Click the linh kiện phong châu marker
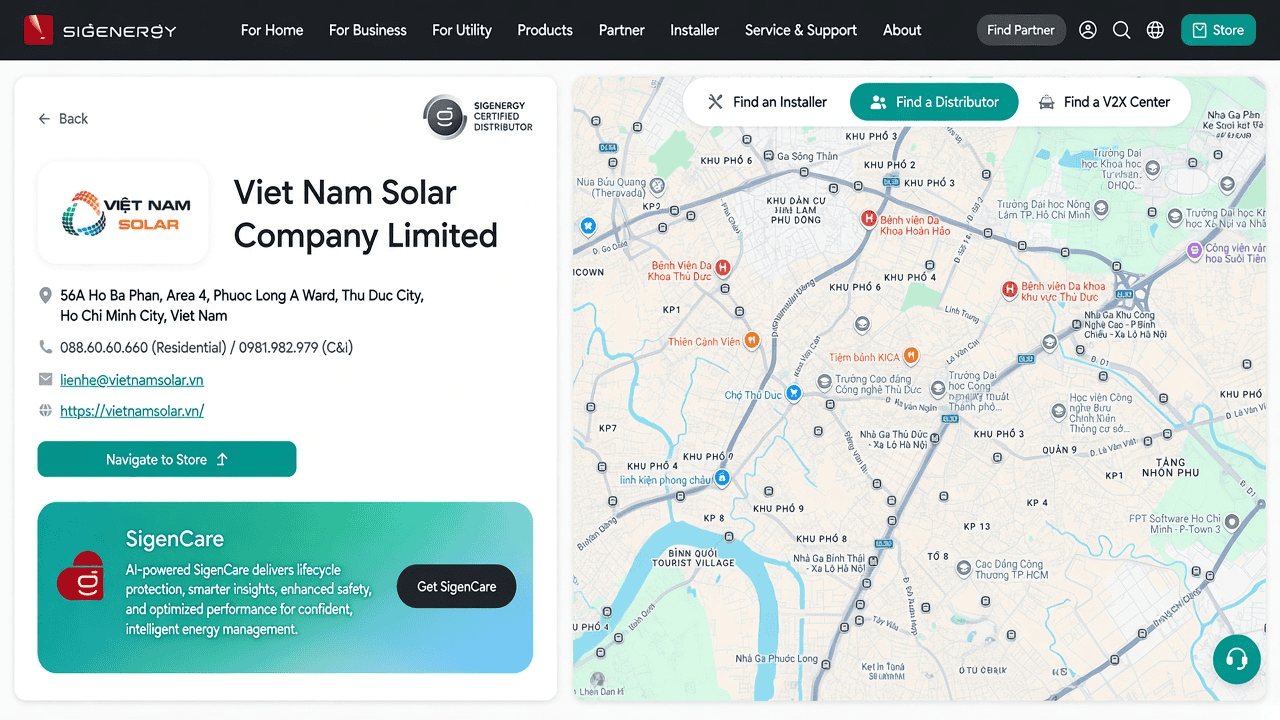The width and height of the screenshot is (1280, 720). (722, 479)
